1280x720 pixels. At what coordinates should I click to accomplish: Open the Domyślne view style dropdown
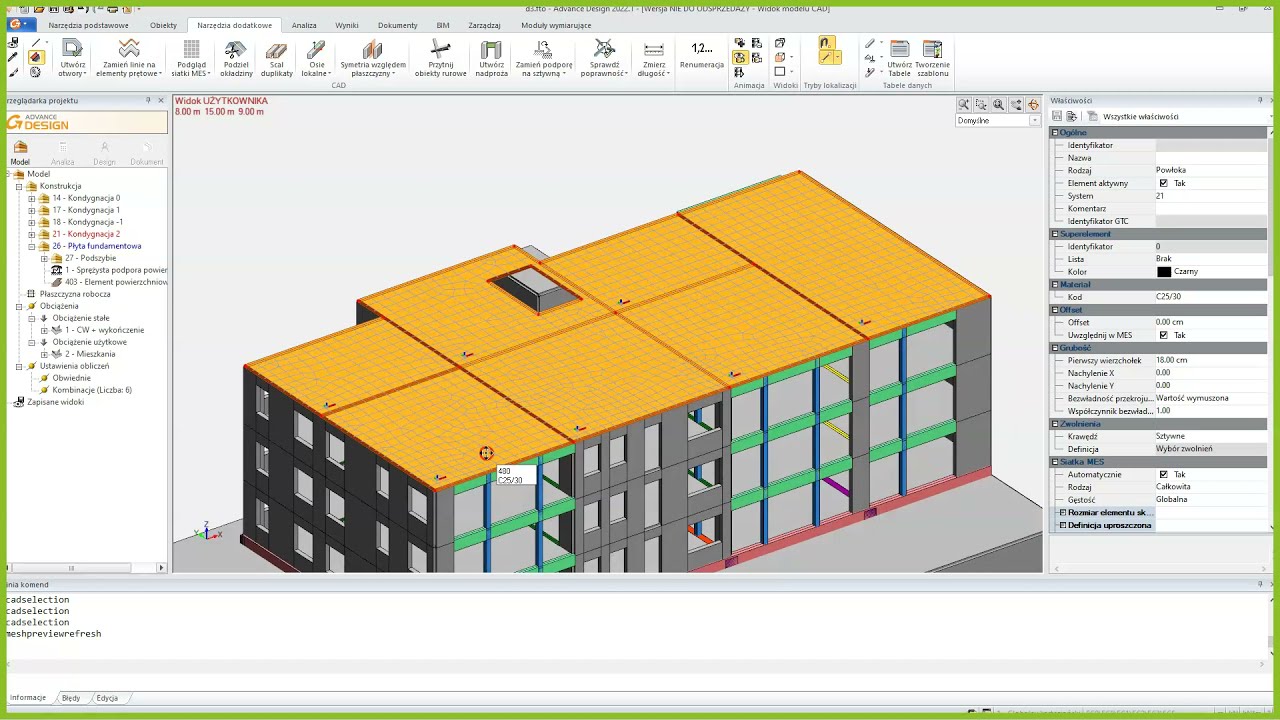pyautogui.click(x=1034, y=121)
